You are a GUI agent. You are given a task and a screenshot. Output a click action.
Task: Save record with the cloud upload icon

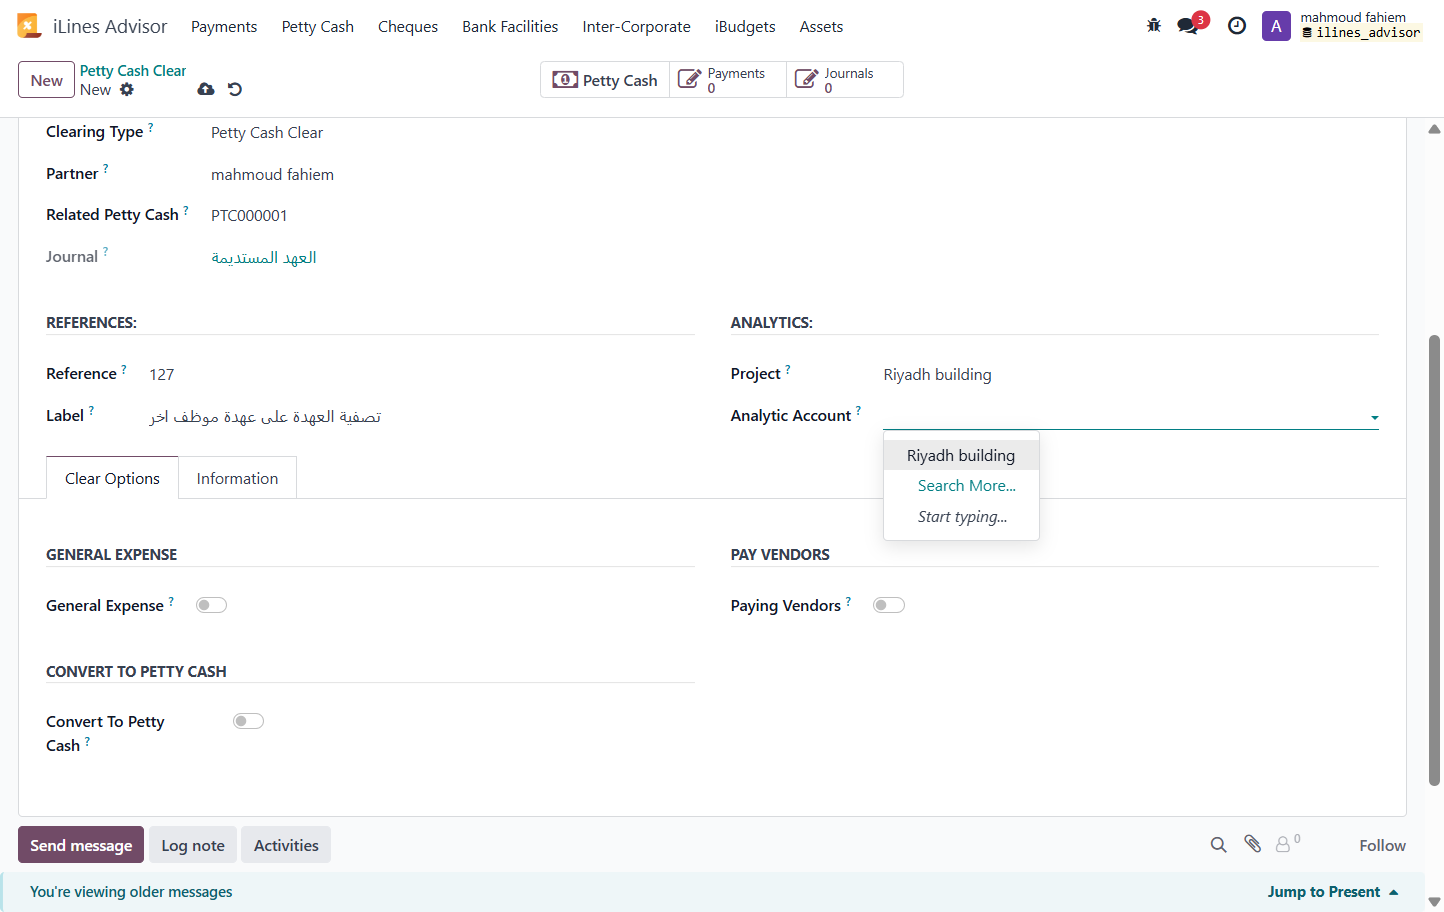click(206, 89)
